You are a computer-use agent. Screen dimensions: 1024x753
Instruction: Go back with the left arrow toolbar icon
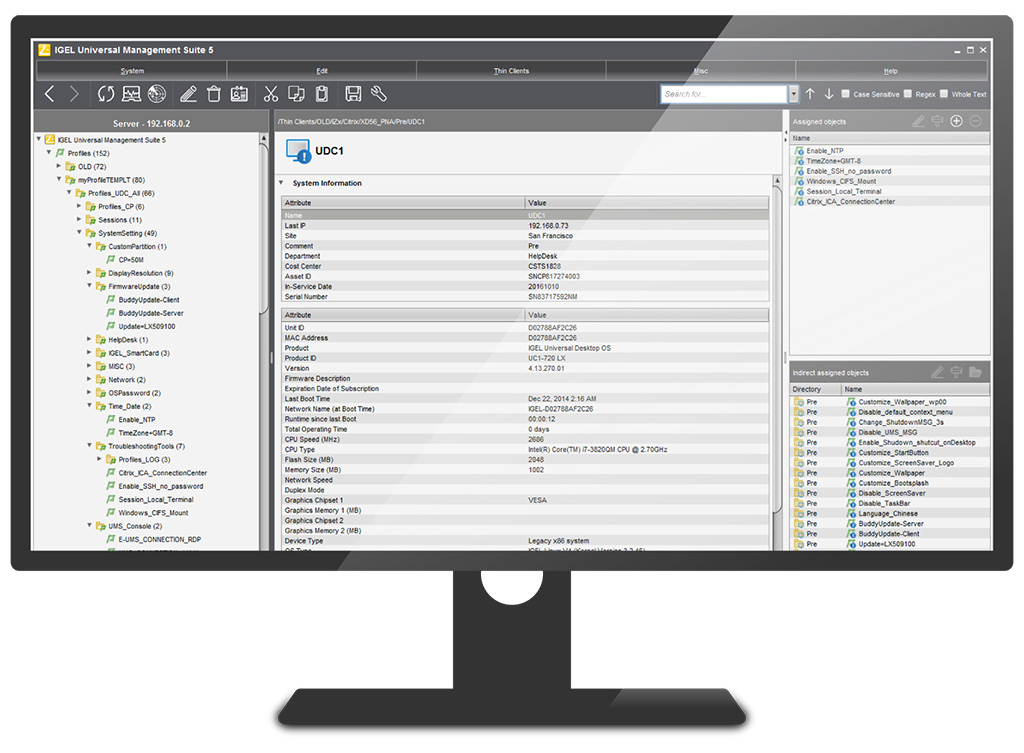coord(50,94)
